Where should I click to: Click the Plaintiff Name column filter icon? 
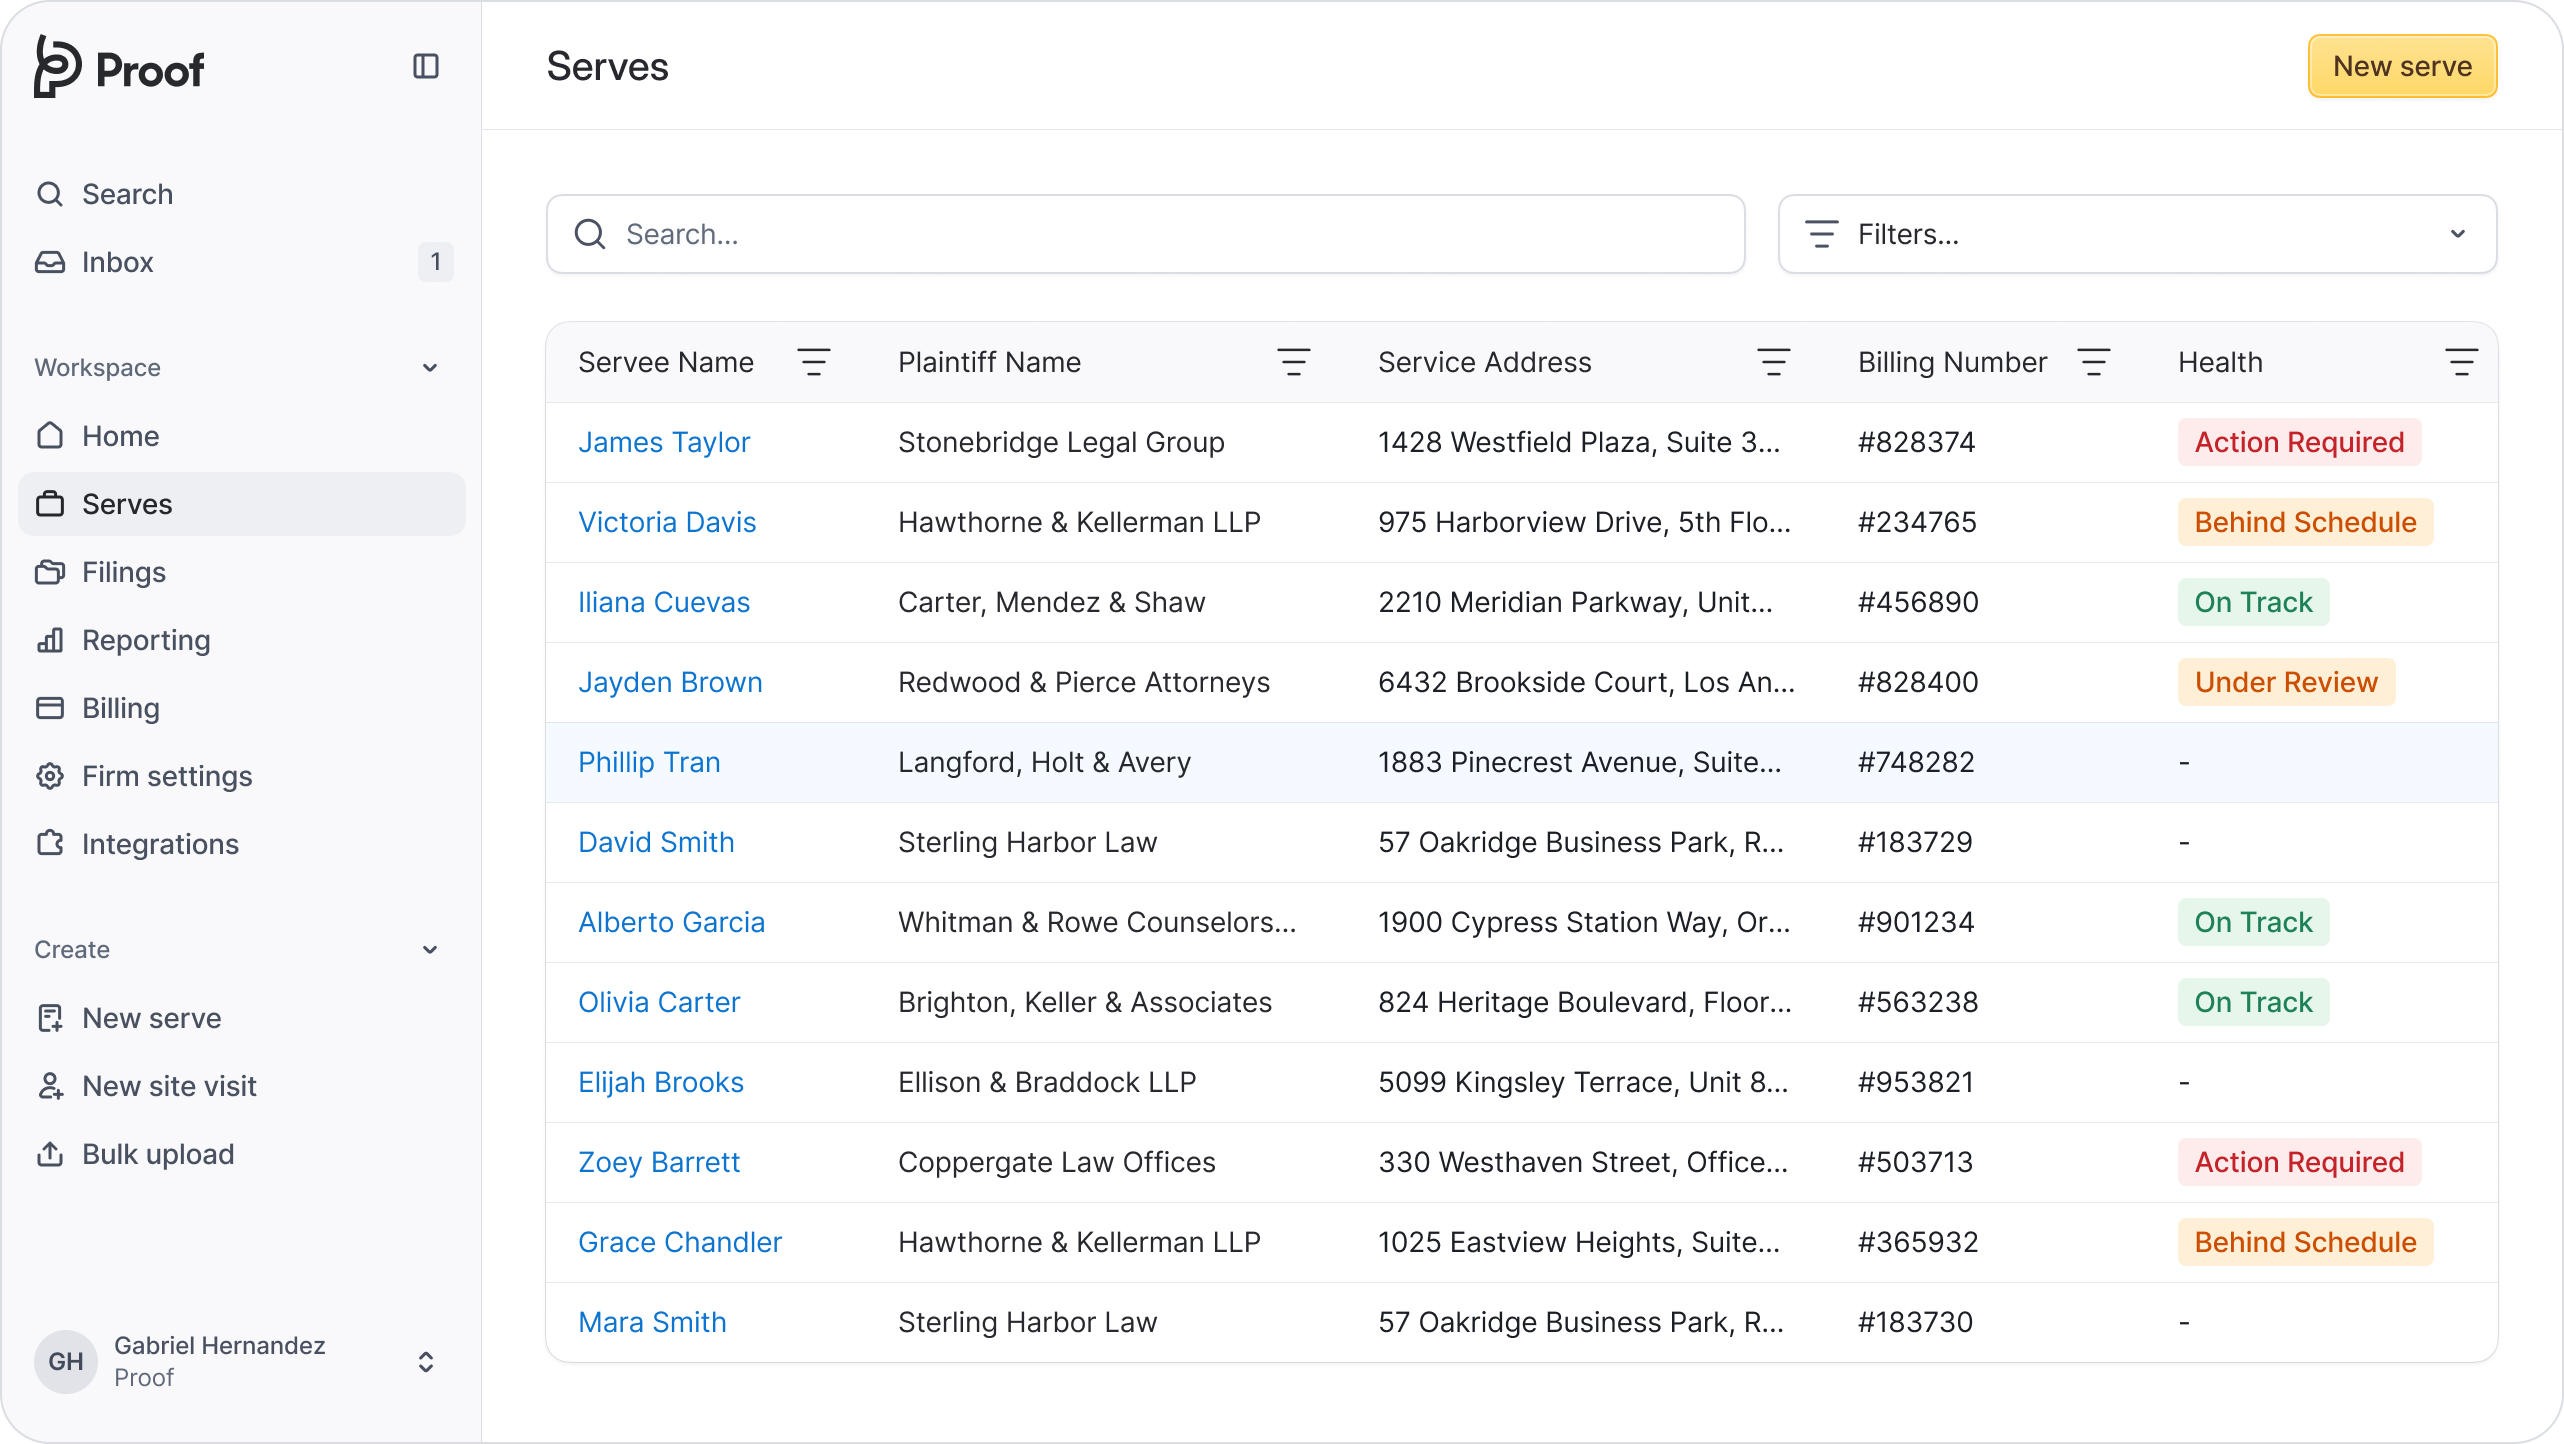[x=1293, y=362]
